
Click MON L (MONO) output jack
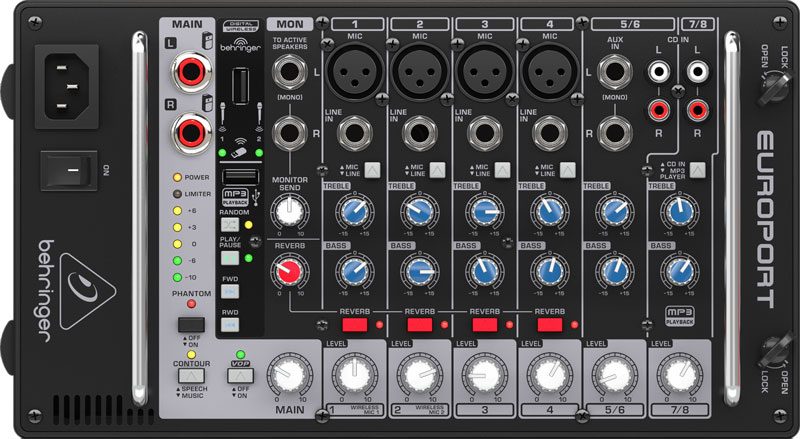coord(290,72)
